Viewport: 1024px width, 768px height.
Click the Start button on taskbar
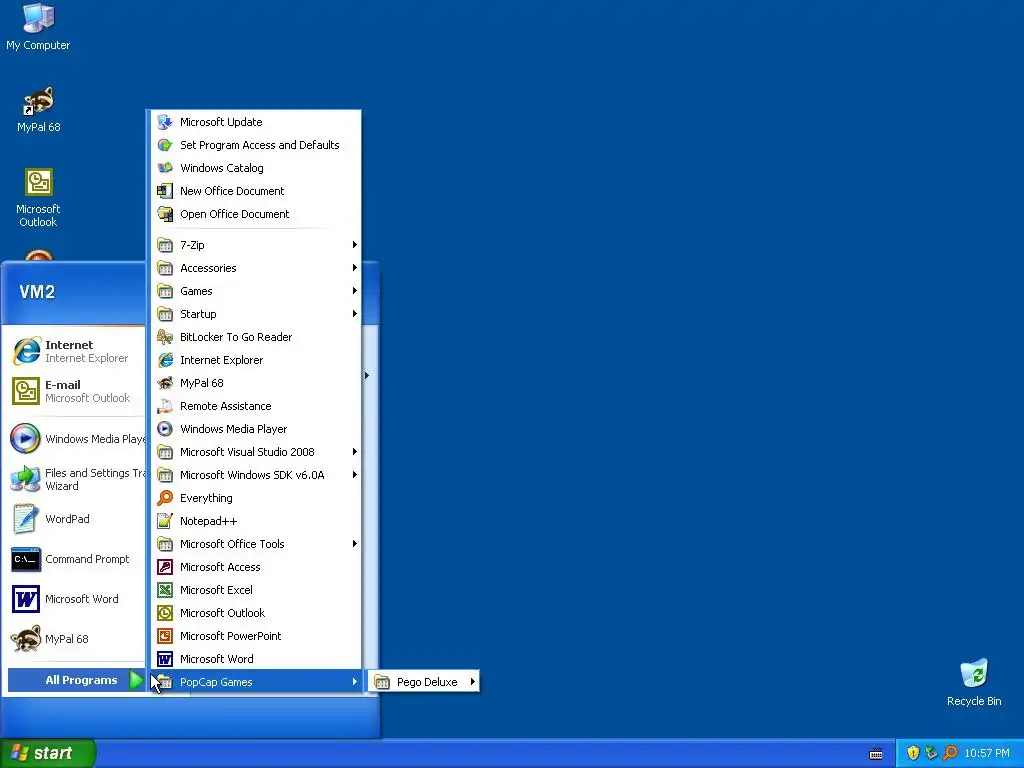tap(48, 753)
